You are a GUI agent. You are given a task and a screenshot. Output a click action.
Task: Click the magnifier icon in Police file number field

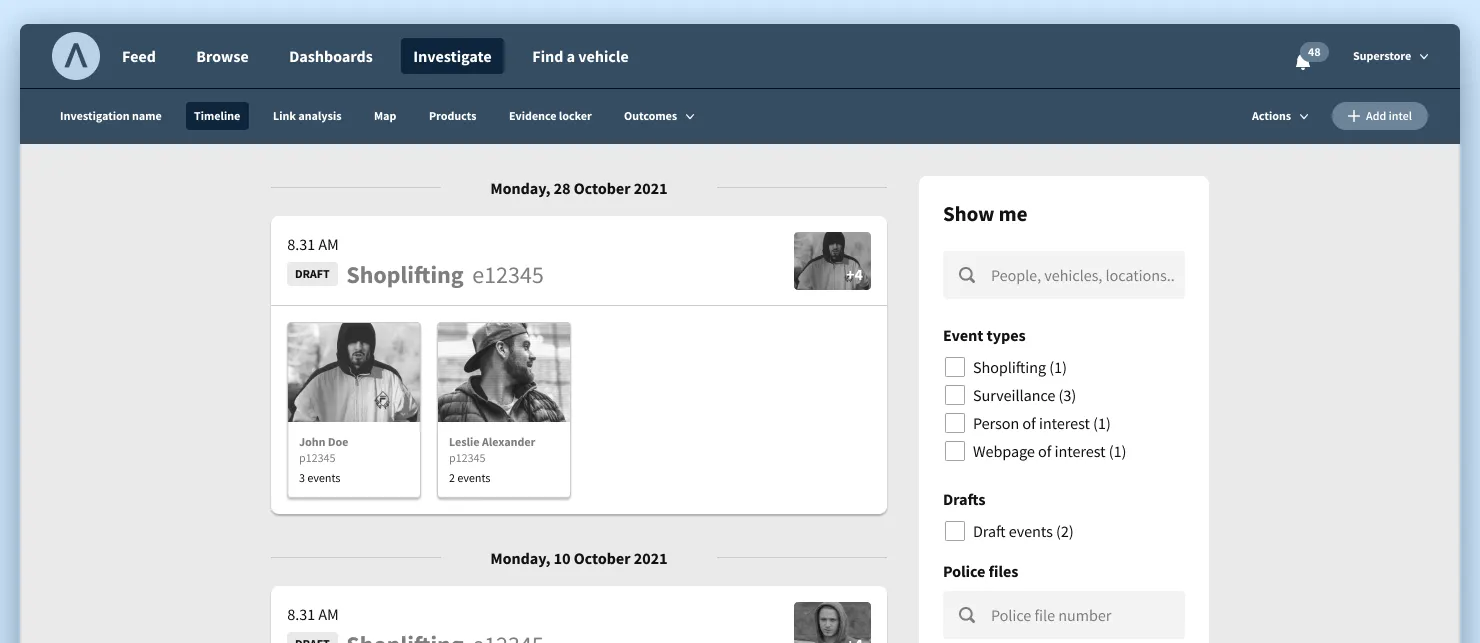point(967,615)
